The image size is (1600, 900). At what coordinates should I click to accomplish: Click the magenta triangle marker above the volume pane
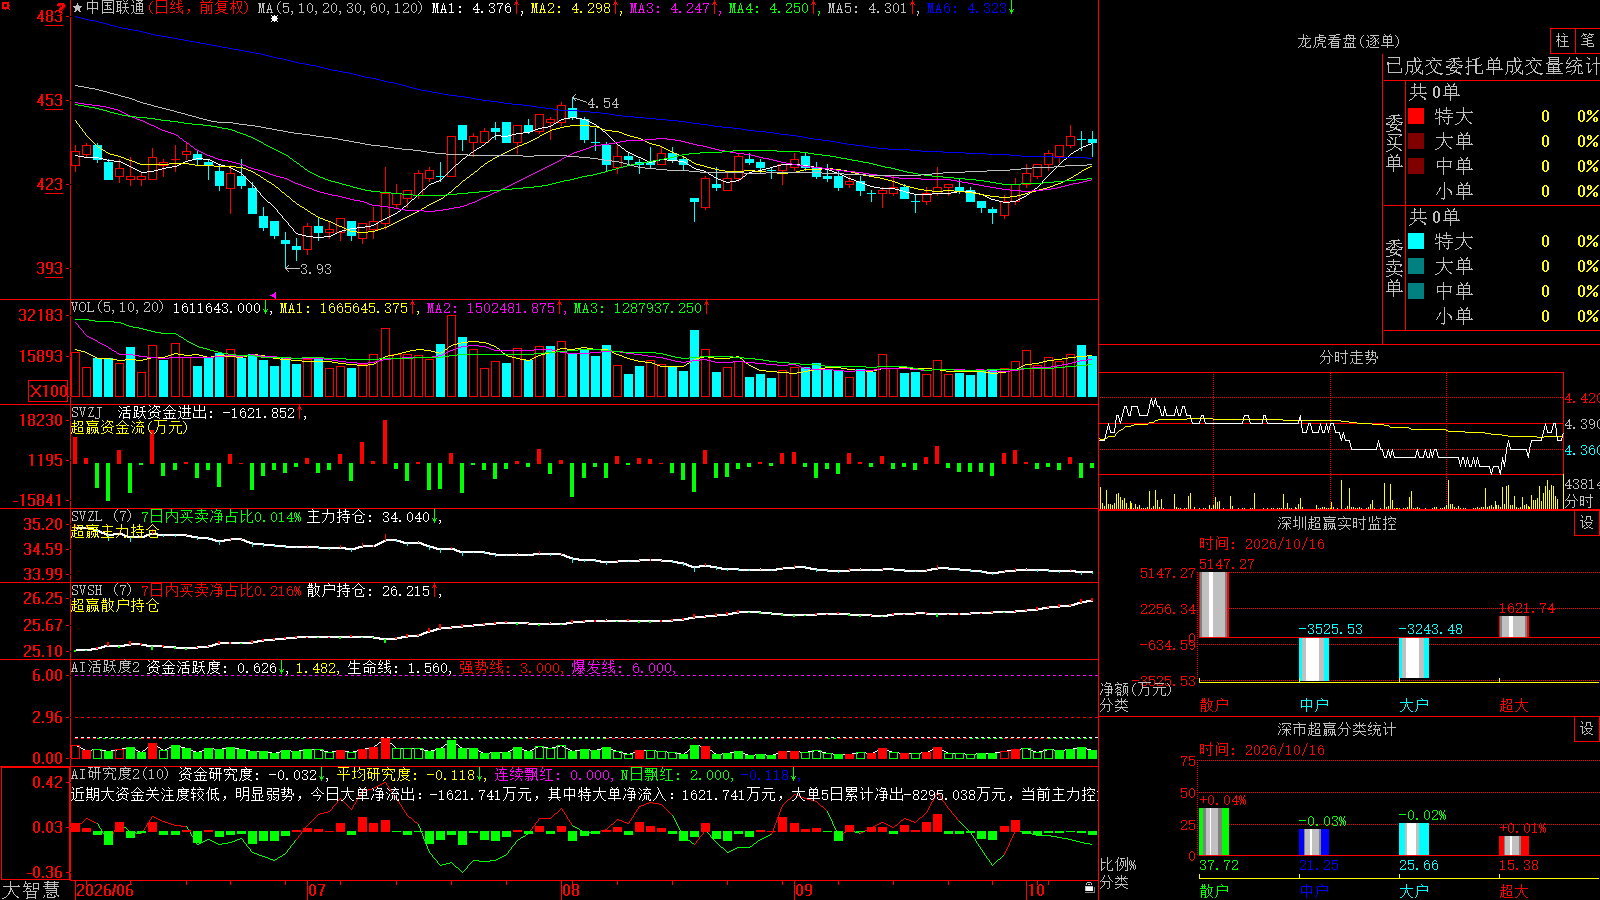click(274, 295)
